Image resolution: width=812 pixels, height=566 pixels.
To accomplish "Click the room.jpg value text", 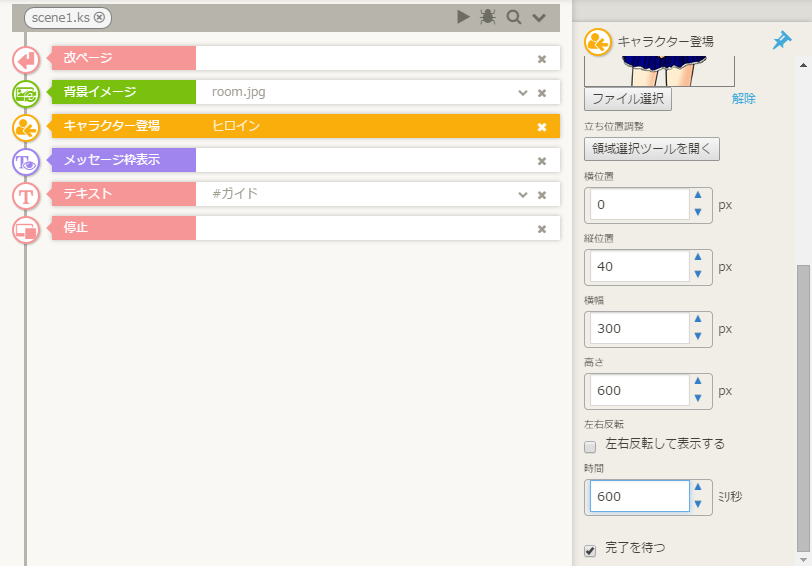I will (238, 92).
